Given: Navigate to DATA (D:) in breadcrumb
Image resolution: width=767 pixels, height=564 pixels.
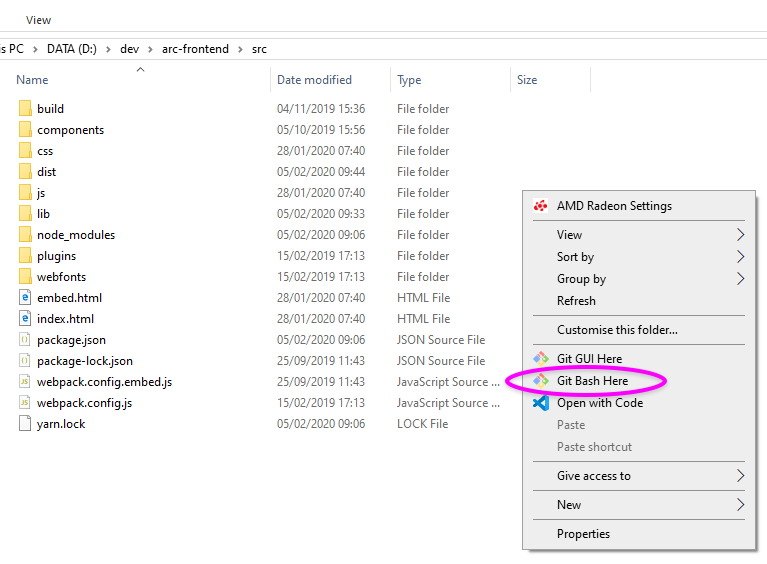Looking at the screenshot, I should click(x=72, y=49).
